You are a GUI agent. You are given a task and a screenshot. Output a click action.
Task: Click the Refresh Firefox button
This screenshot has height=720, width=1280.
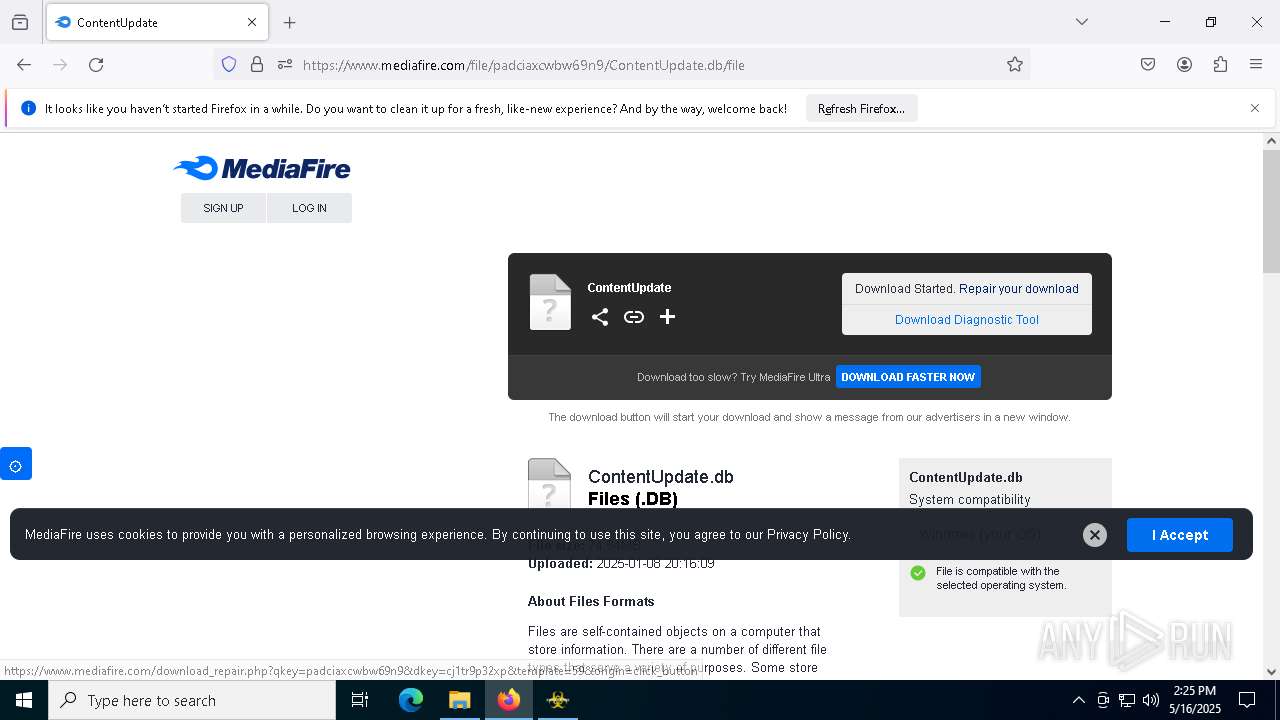[x=861, y=109]
